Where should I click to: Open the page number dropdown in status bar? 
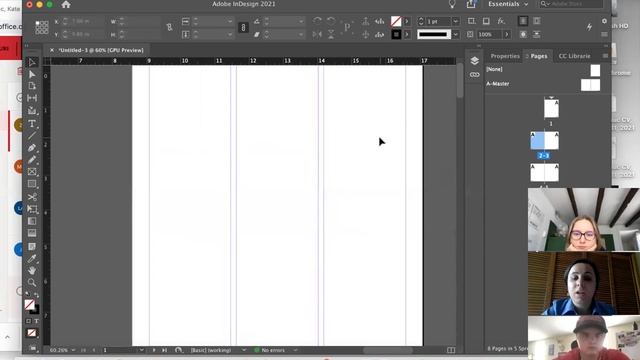point(141,350)
